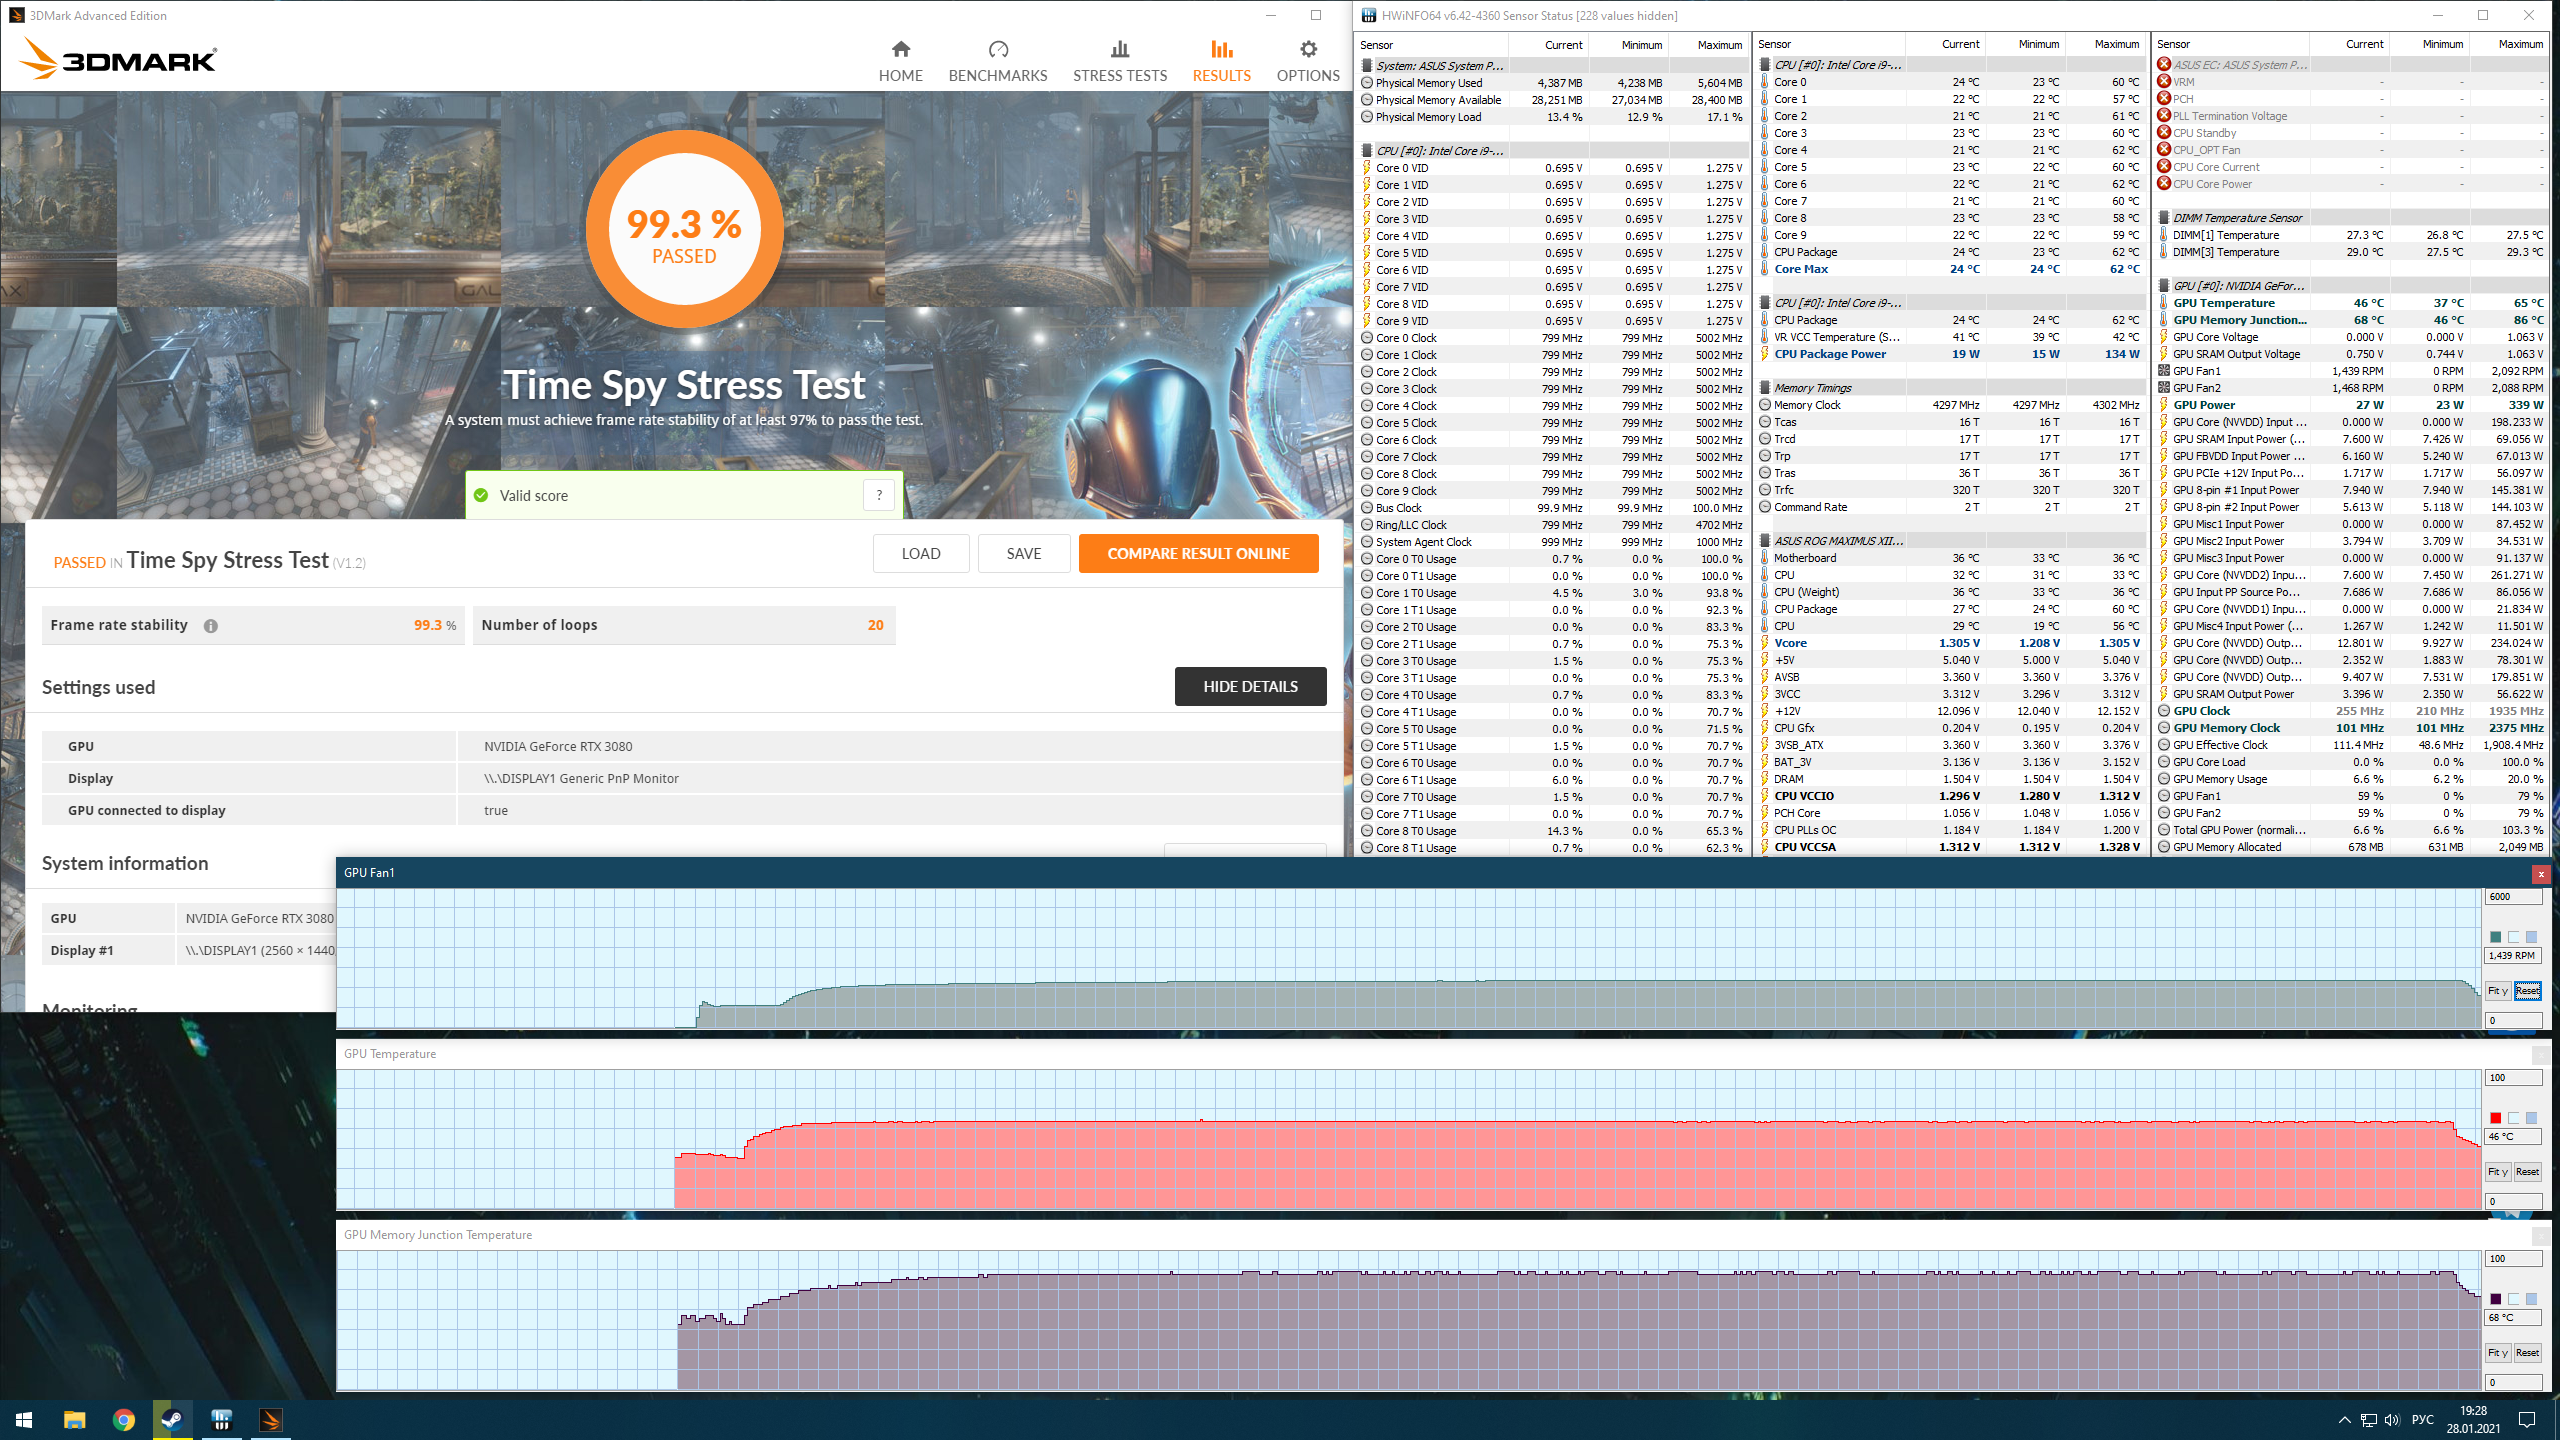
Task: Switch to Steam on the taskbar
Action: 172,1420
